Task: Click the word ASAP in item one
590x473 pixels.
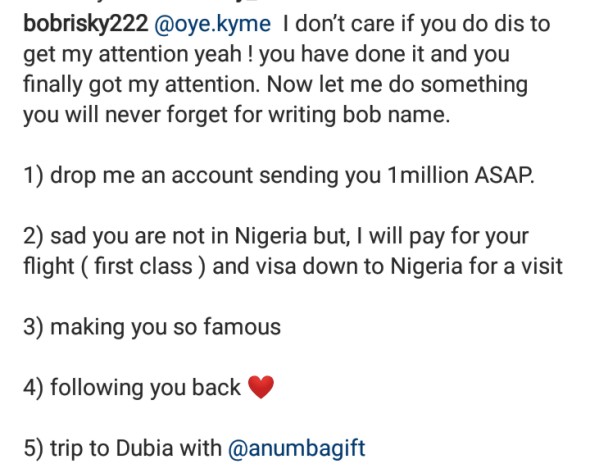Action: (x=504, y=175)
